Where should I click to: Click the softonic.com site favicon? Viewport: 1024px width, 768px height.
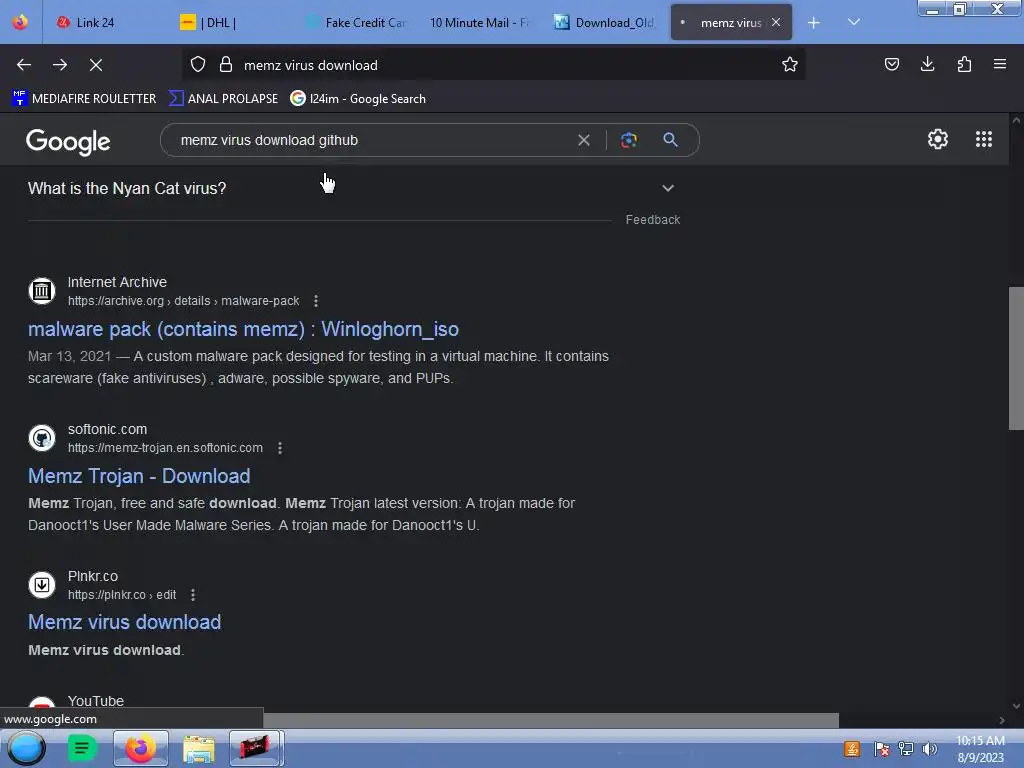(42, 438)
